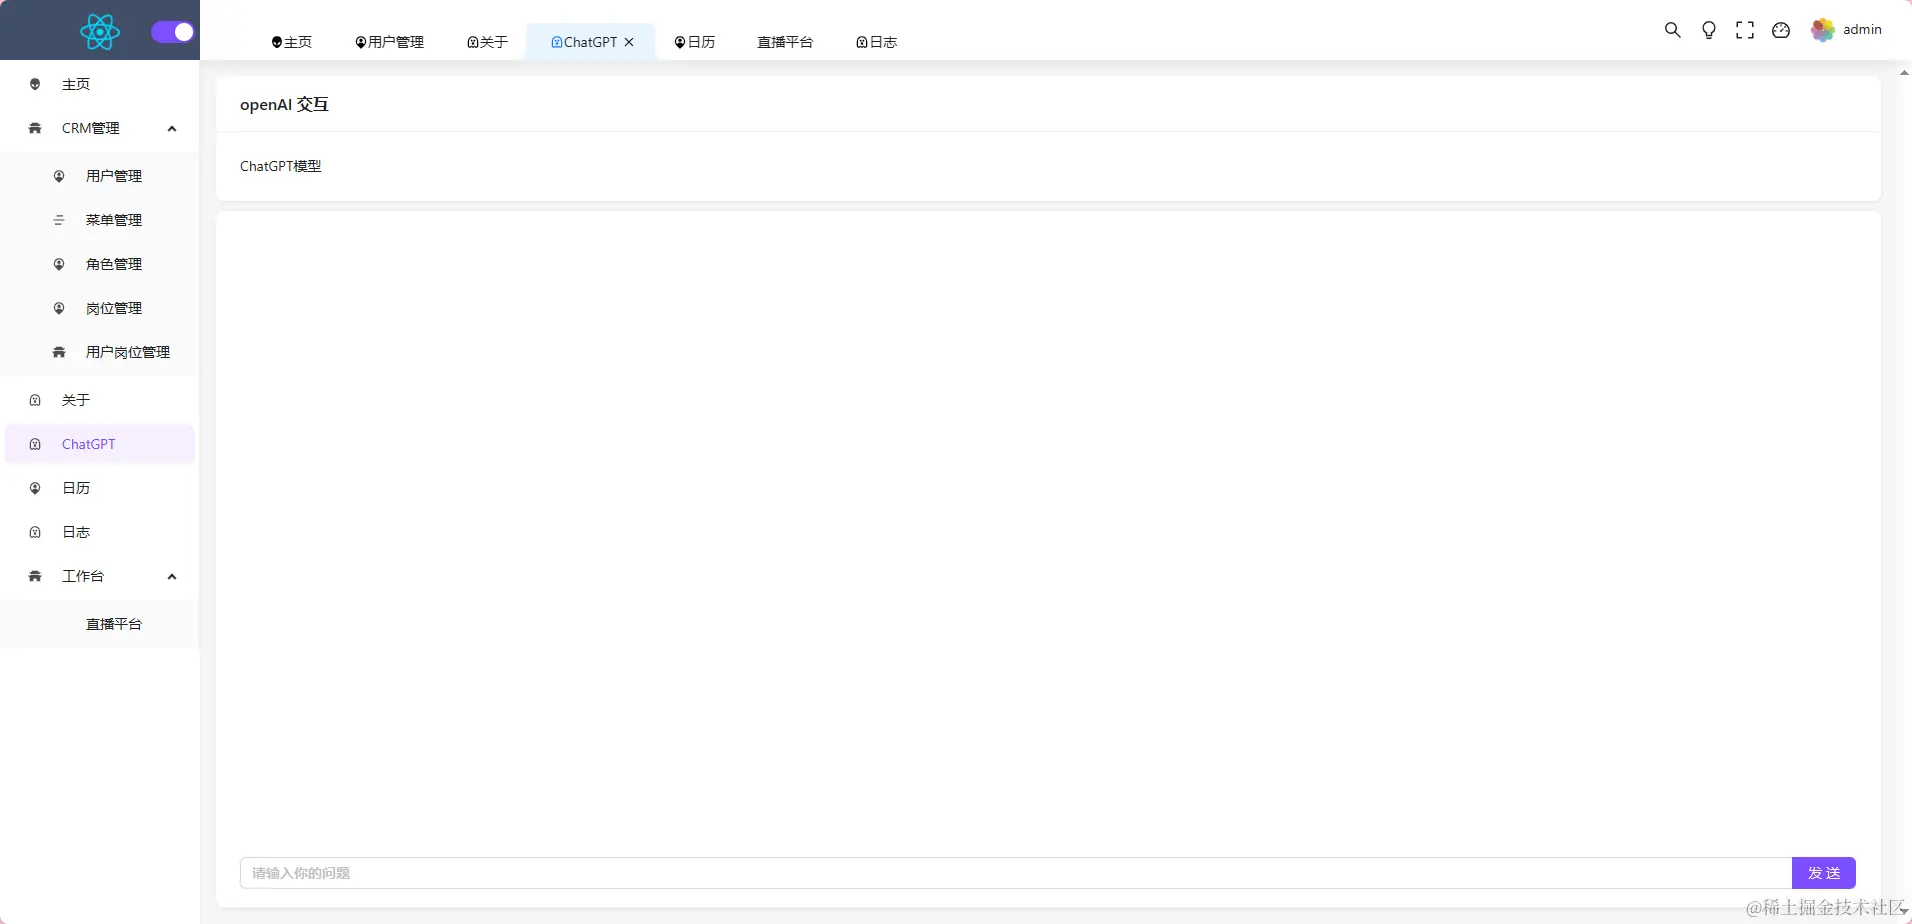1912x924 pixels.
Task: Switch to the 主页 tab
Action: [x=291, y=42]
